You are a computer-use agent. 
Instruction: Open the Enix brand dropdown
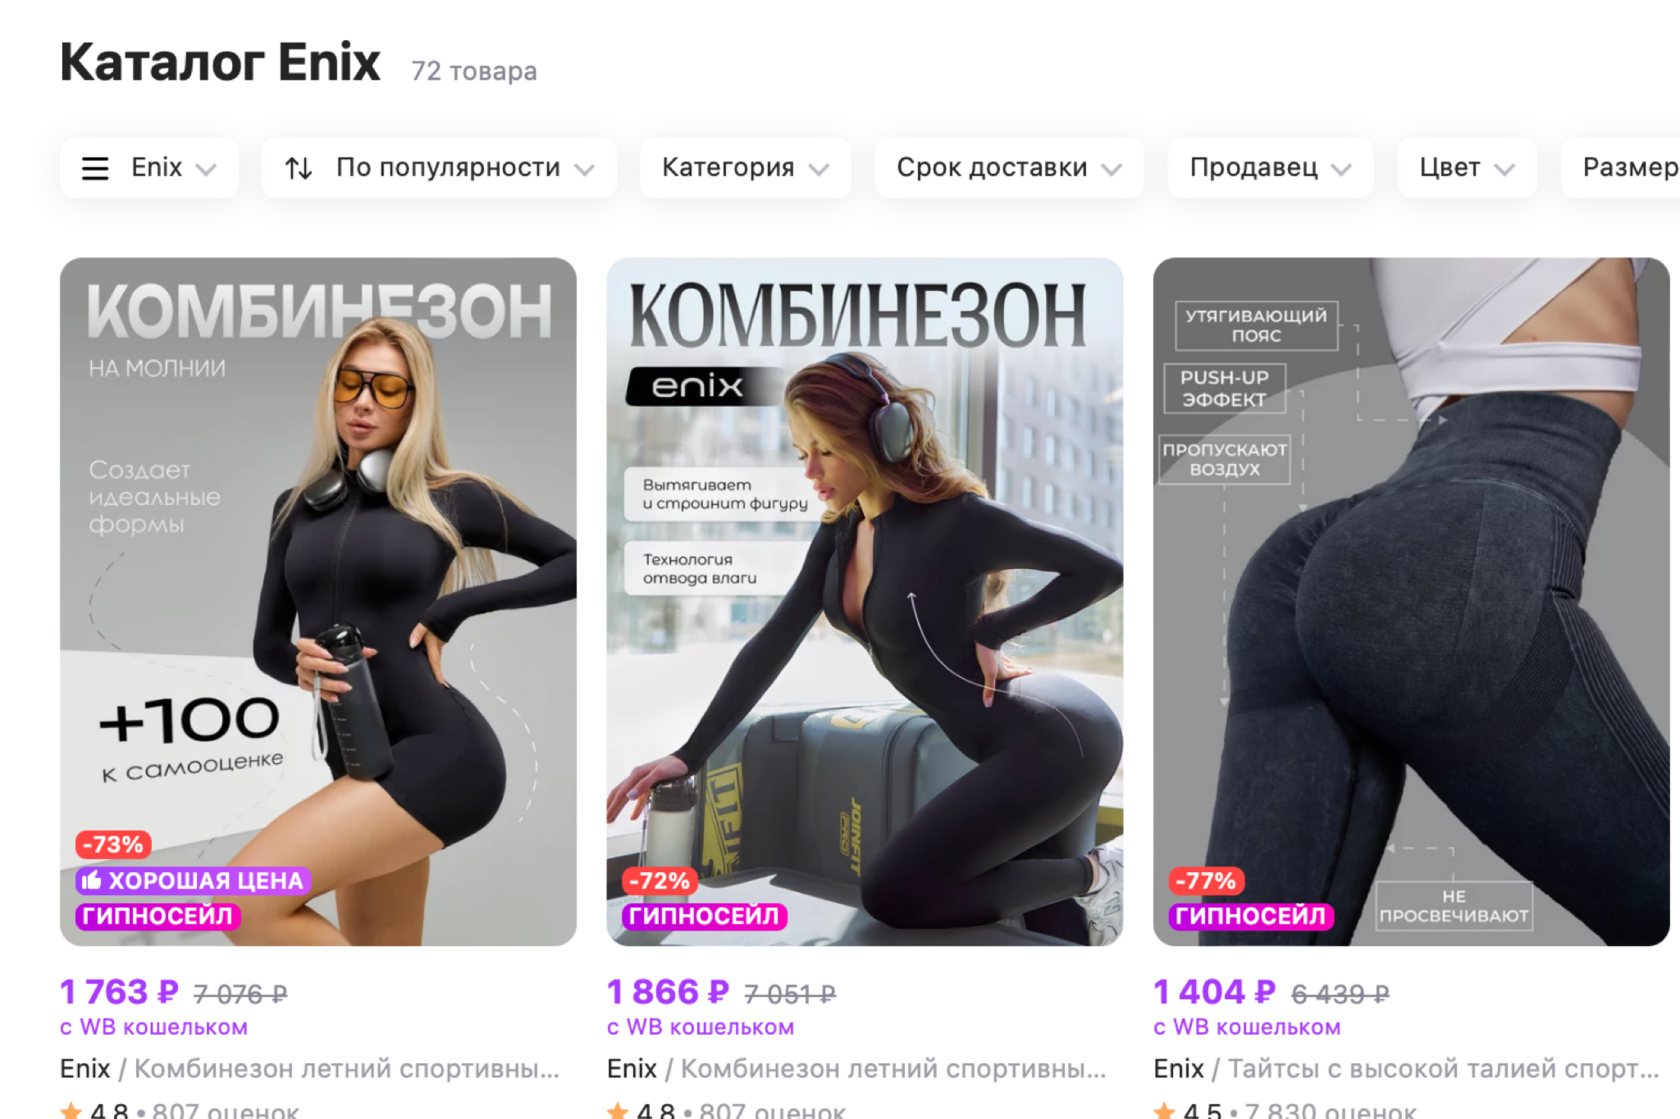(149, 168)
